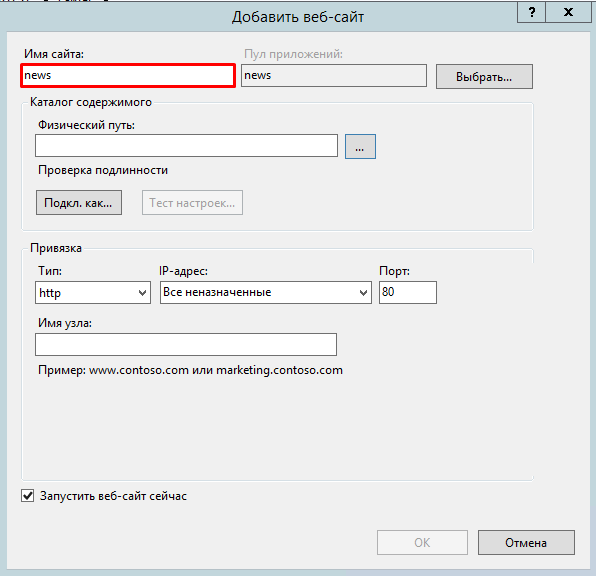Click the Пул приложений news field
The height and width of the screenshot is (576, 596).
334,76
